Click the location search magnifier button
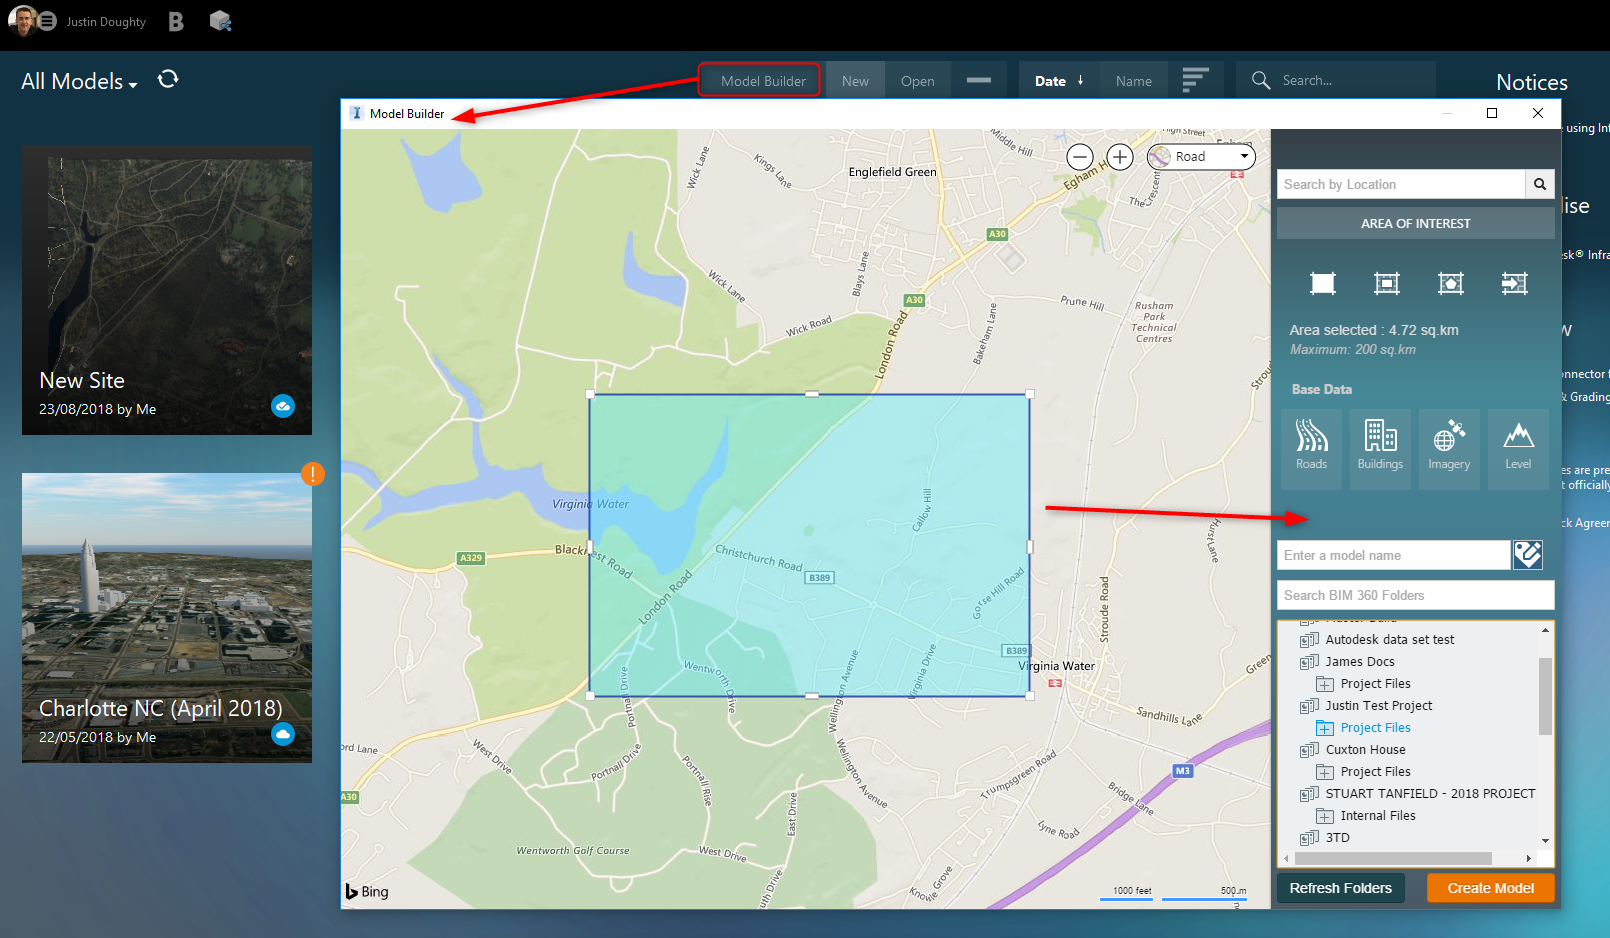 [x=1540, y=184]
